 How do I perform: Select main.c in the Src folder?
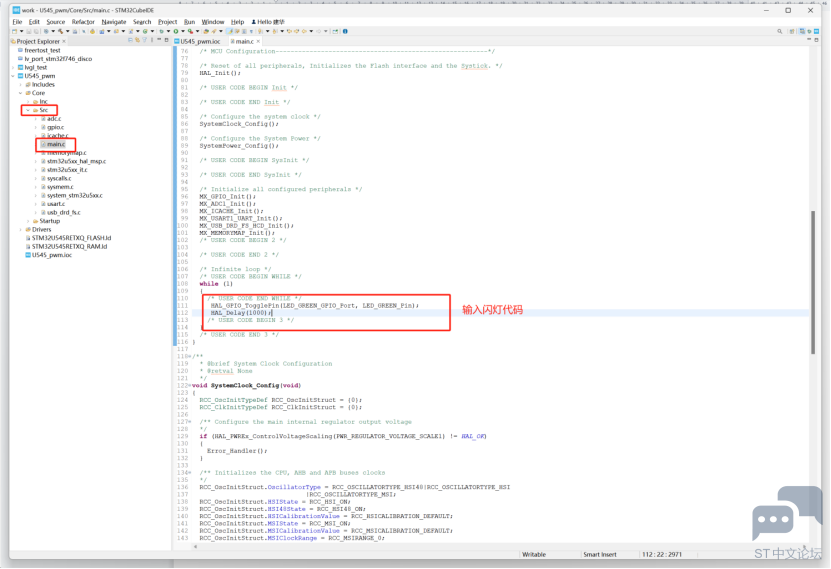(x=56, y=144)
